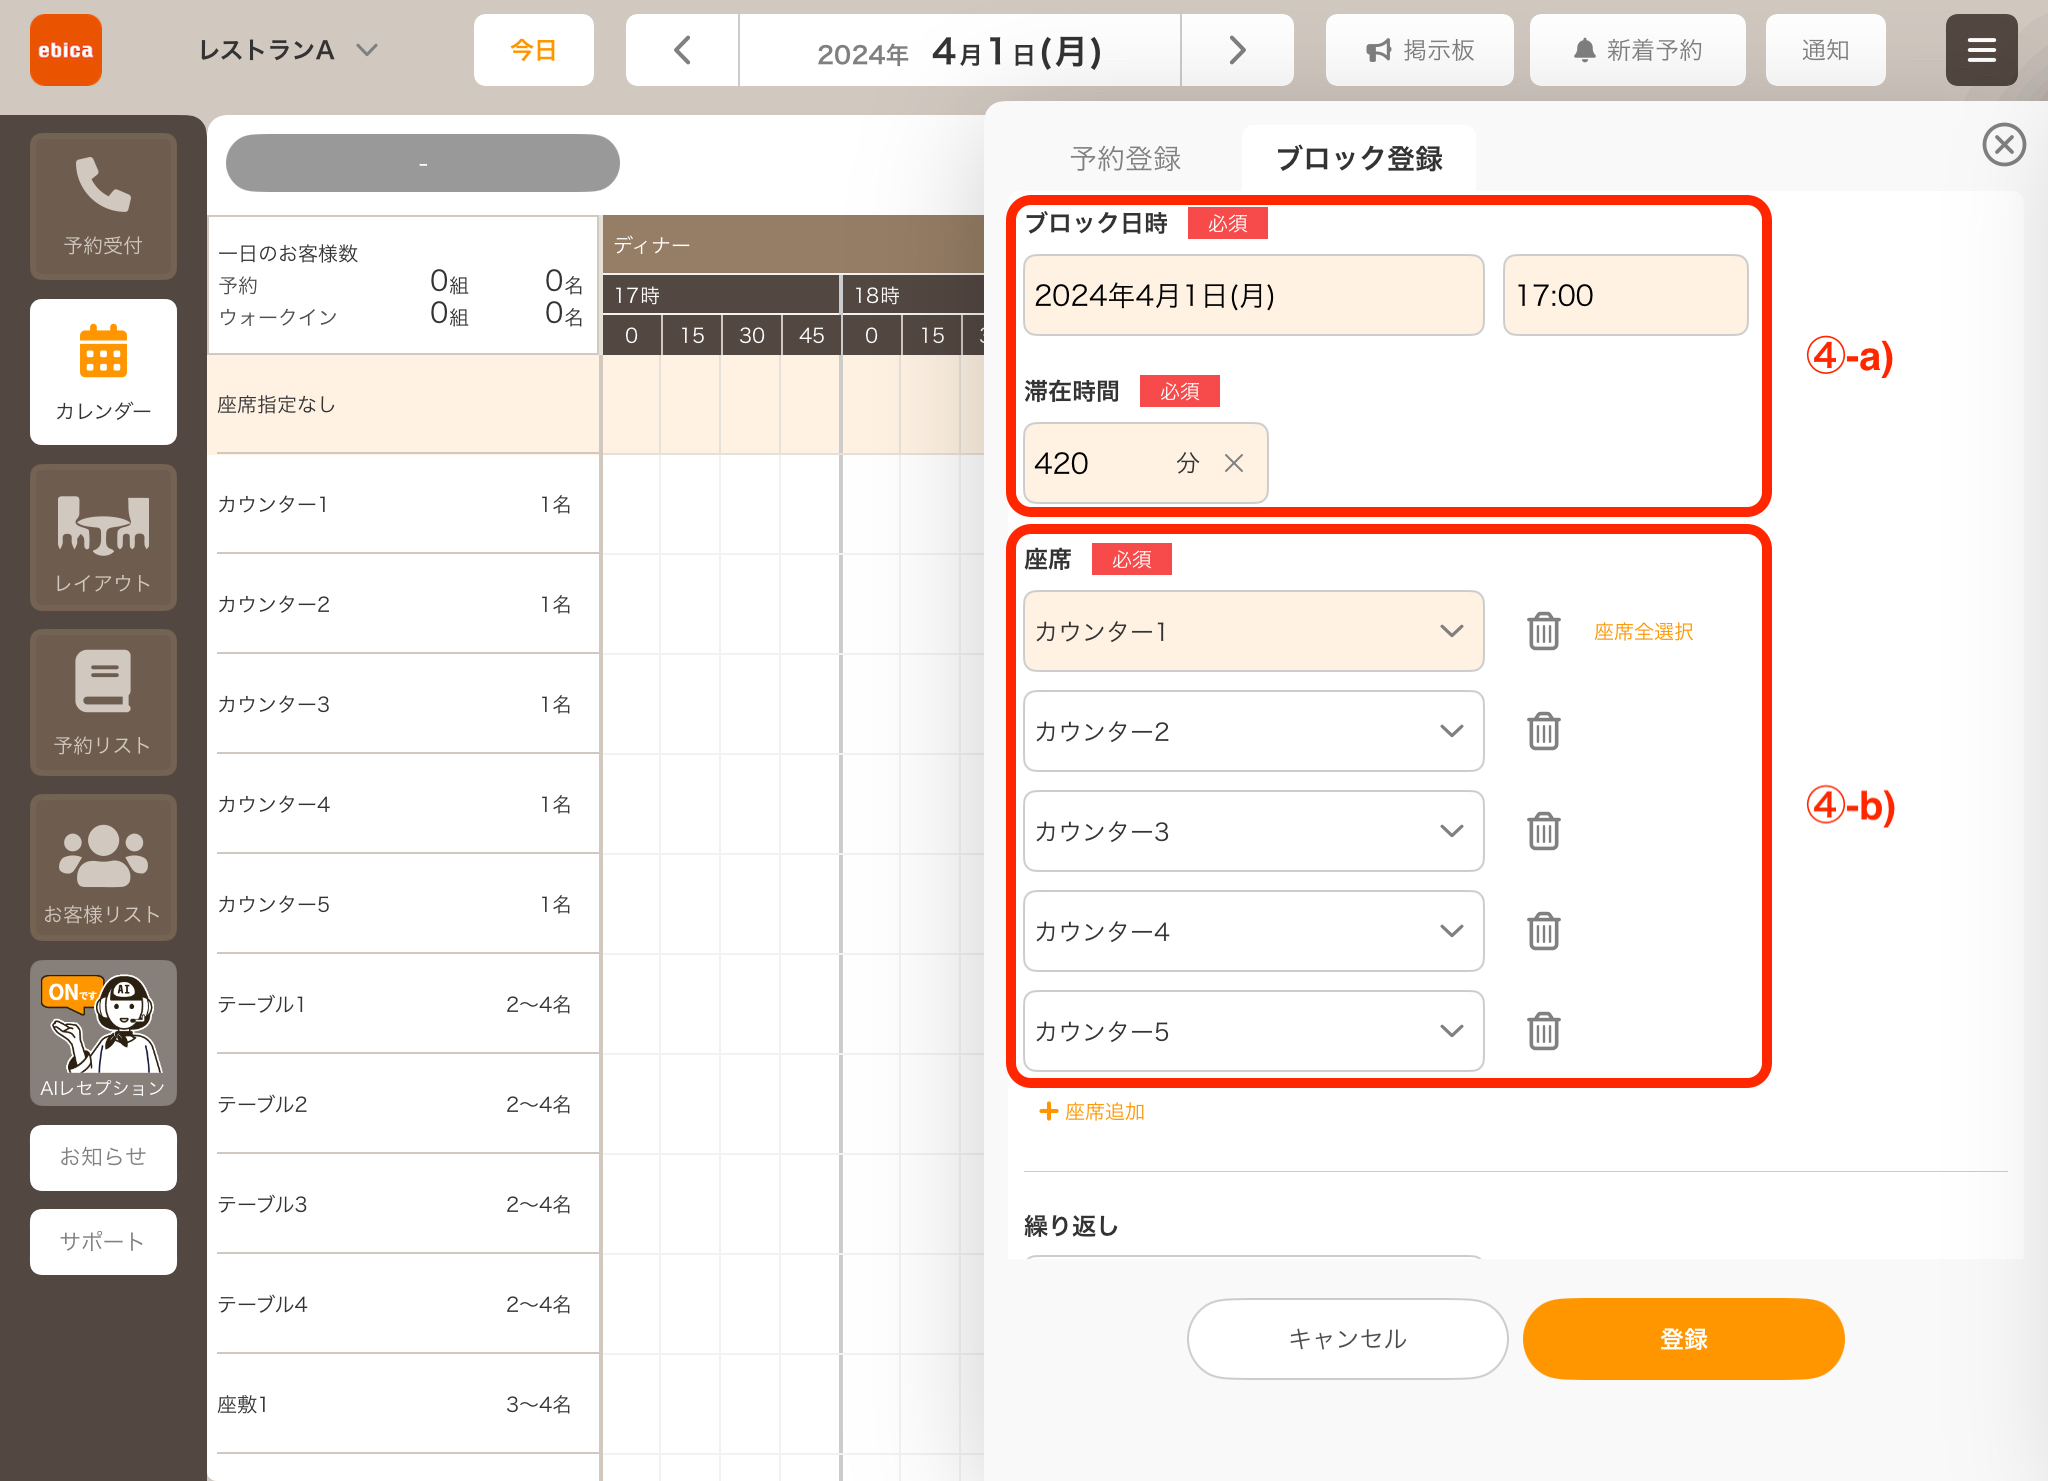The height and width of the screenshot is (1481, 2048).
Task: Click the 18時 hour header
Action: tap(914, 295)
